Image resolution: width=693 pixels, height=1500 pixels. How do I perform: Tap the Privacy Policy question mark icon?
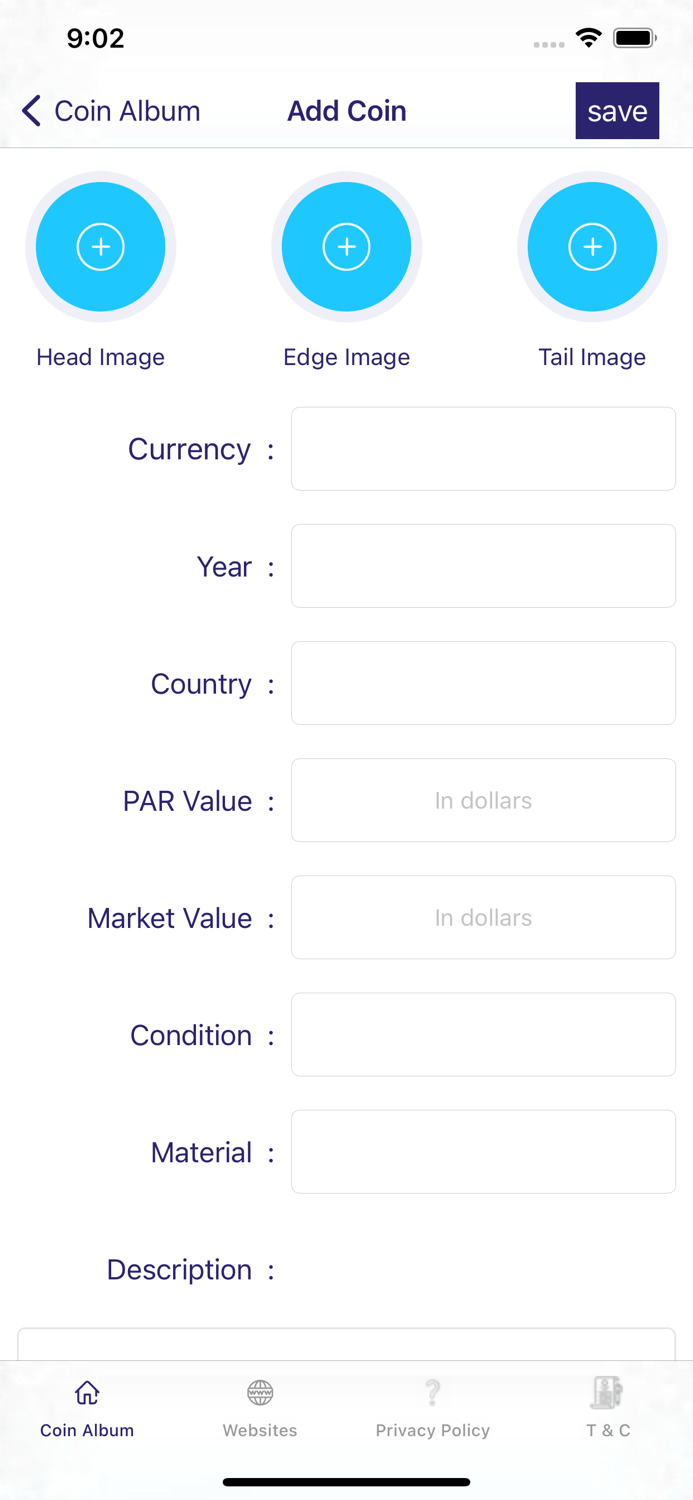coord(432,1392)
